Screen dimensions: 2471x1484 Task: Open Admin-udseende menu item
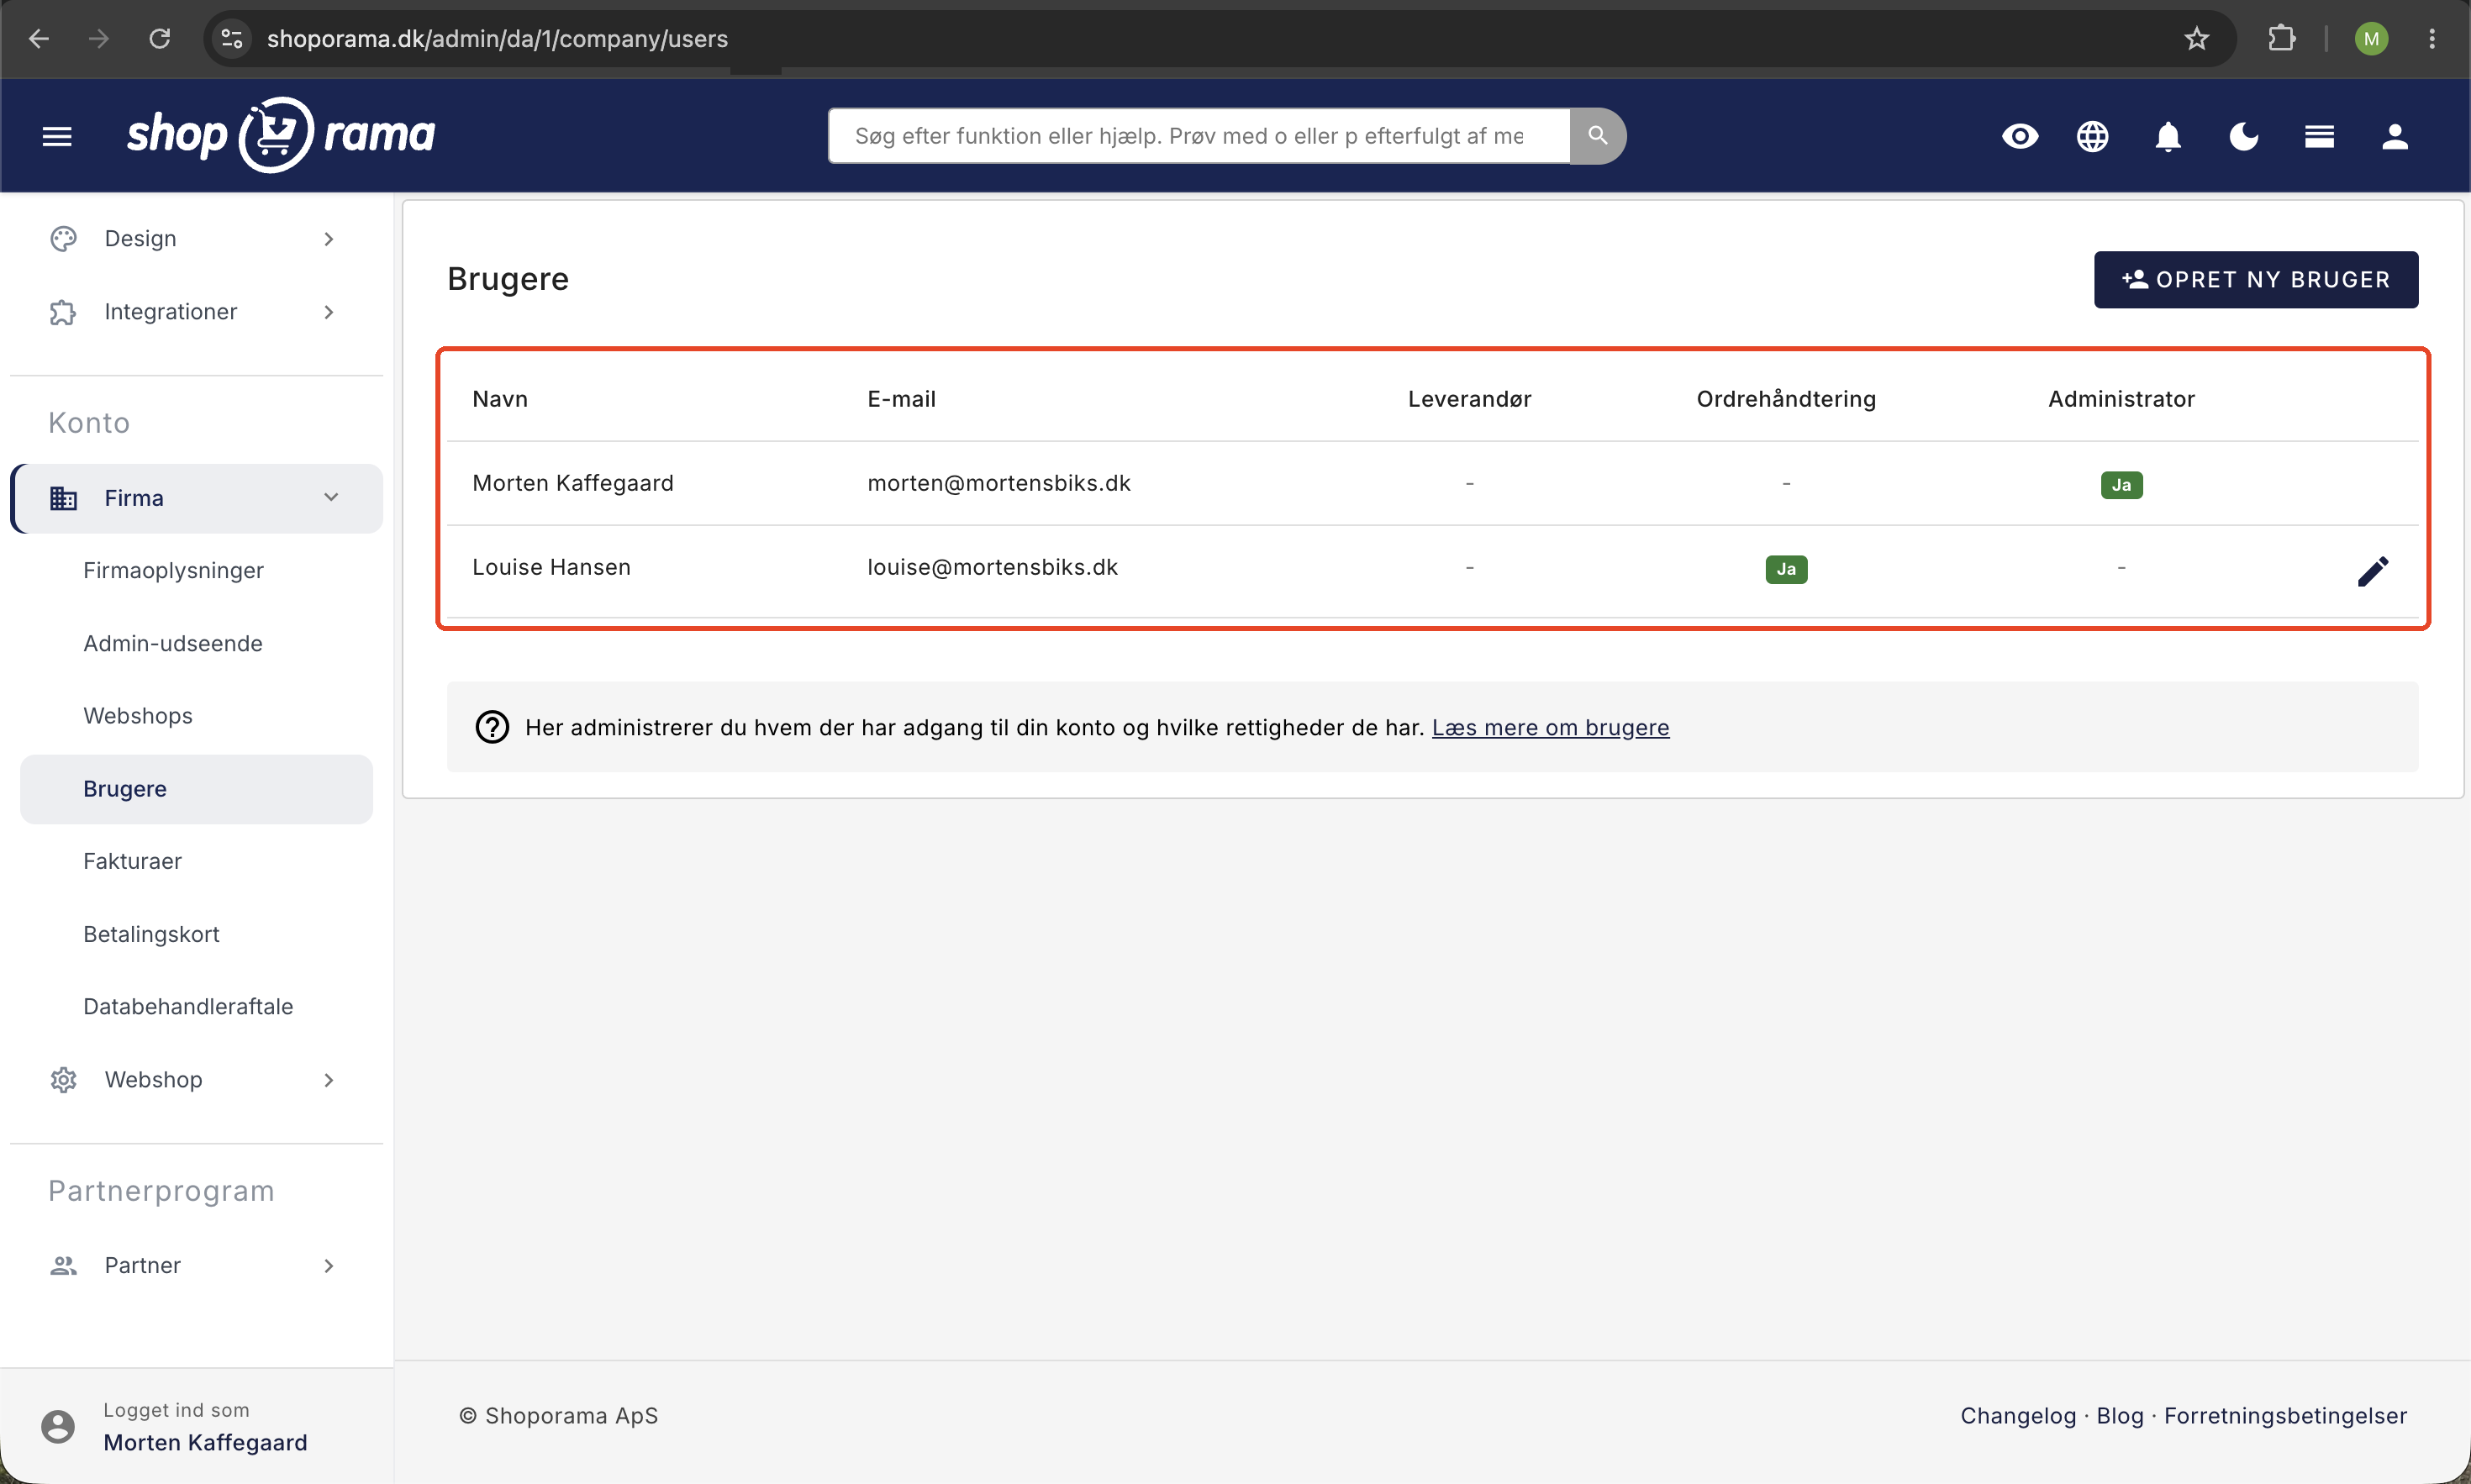pyautogui.click(x=173, y=643)
